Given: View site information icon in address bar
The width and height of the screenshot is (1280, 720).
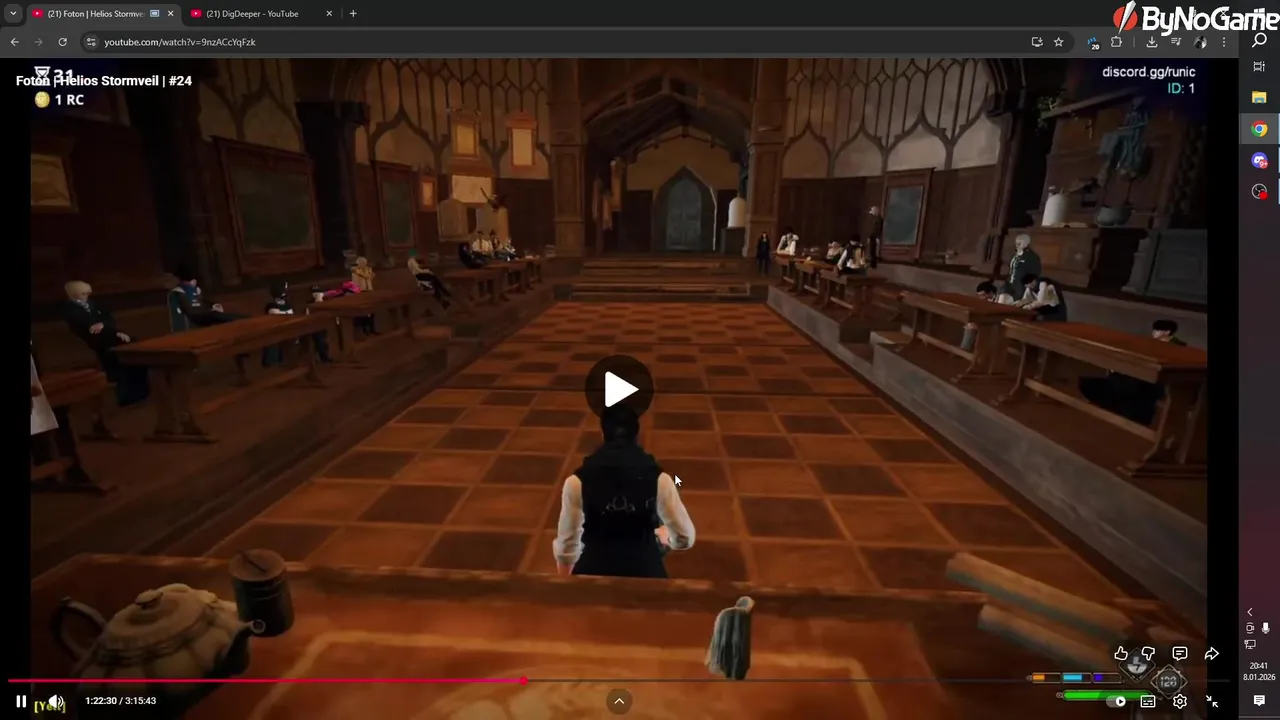Looking at the screenshot, I should point(91,42).
